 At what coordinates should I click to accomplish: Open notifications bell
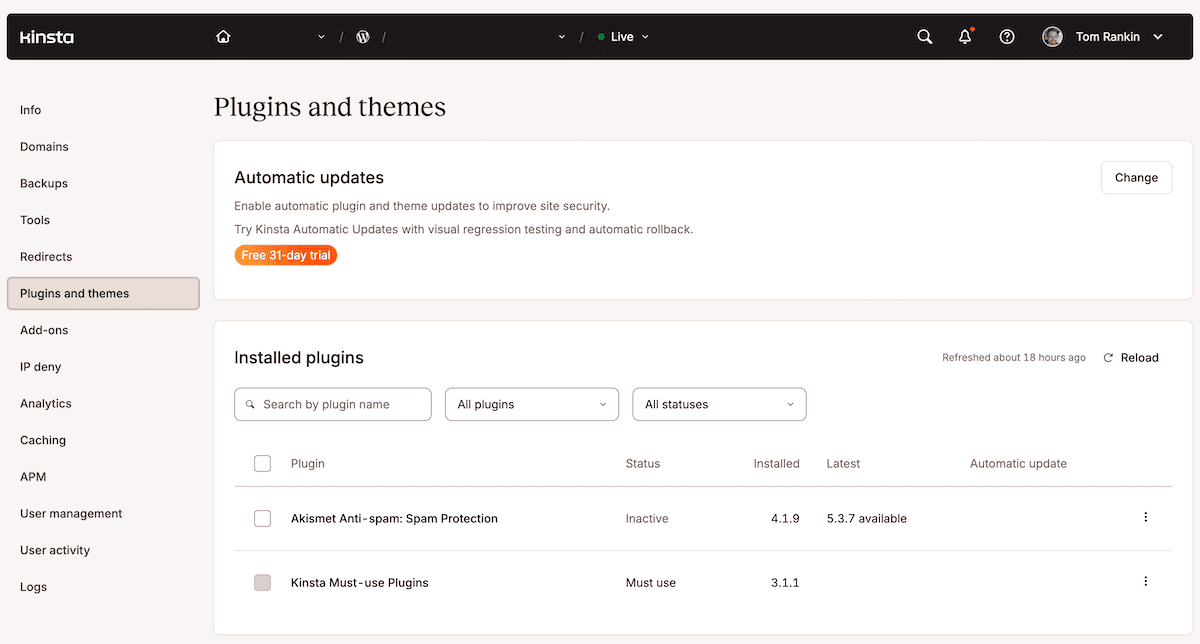965,37
